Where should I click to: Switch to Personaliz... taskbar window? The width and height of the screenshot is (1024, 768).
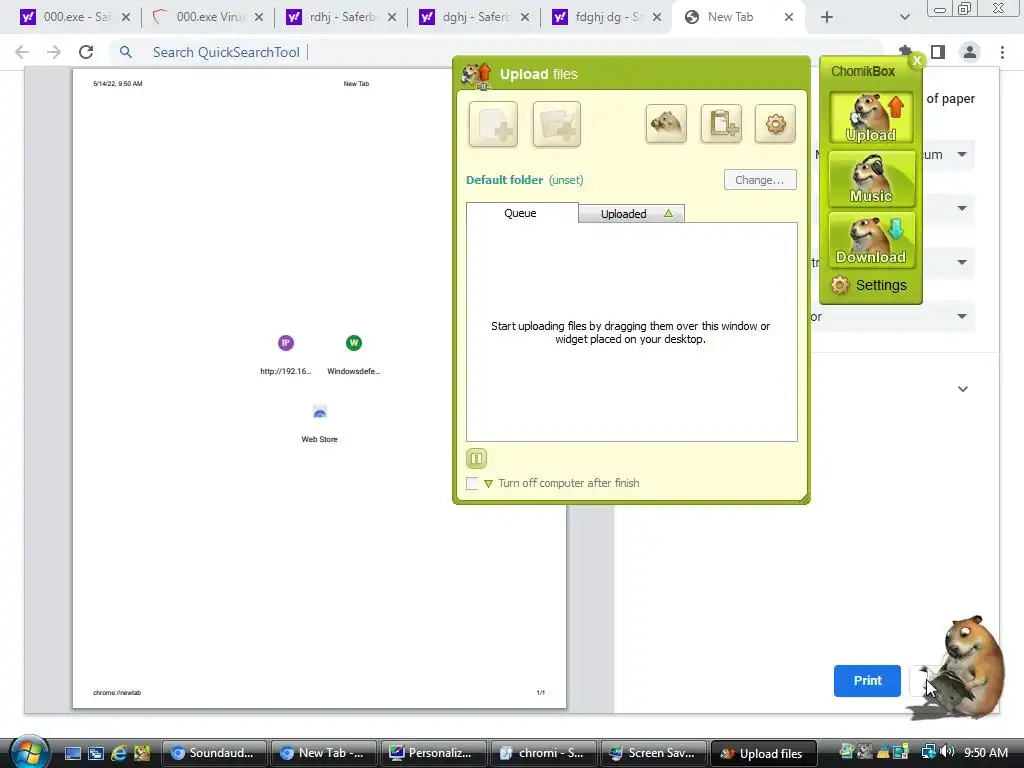click(x=434, y=754)
